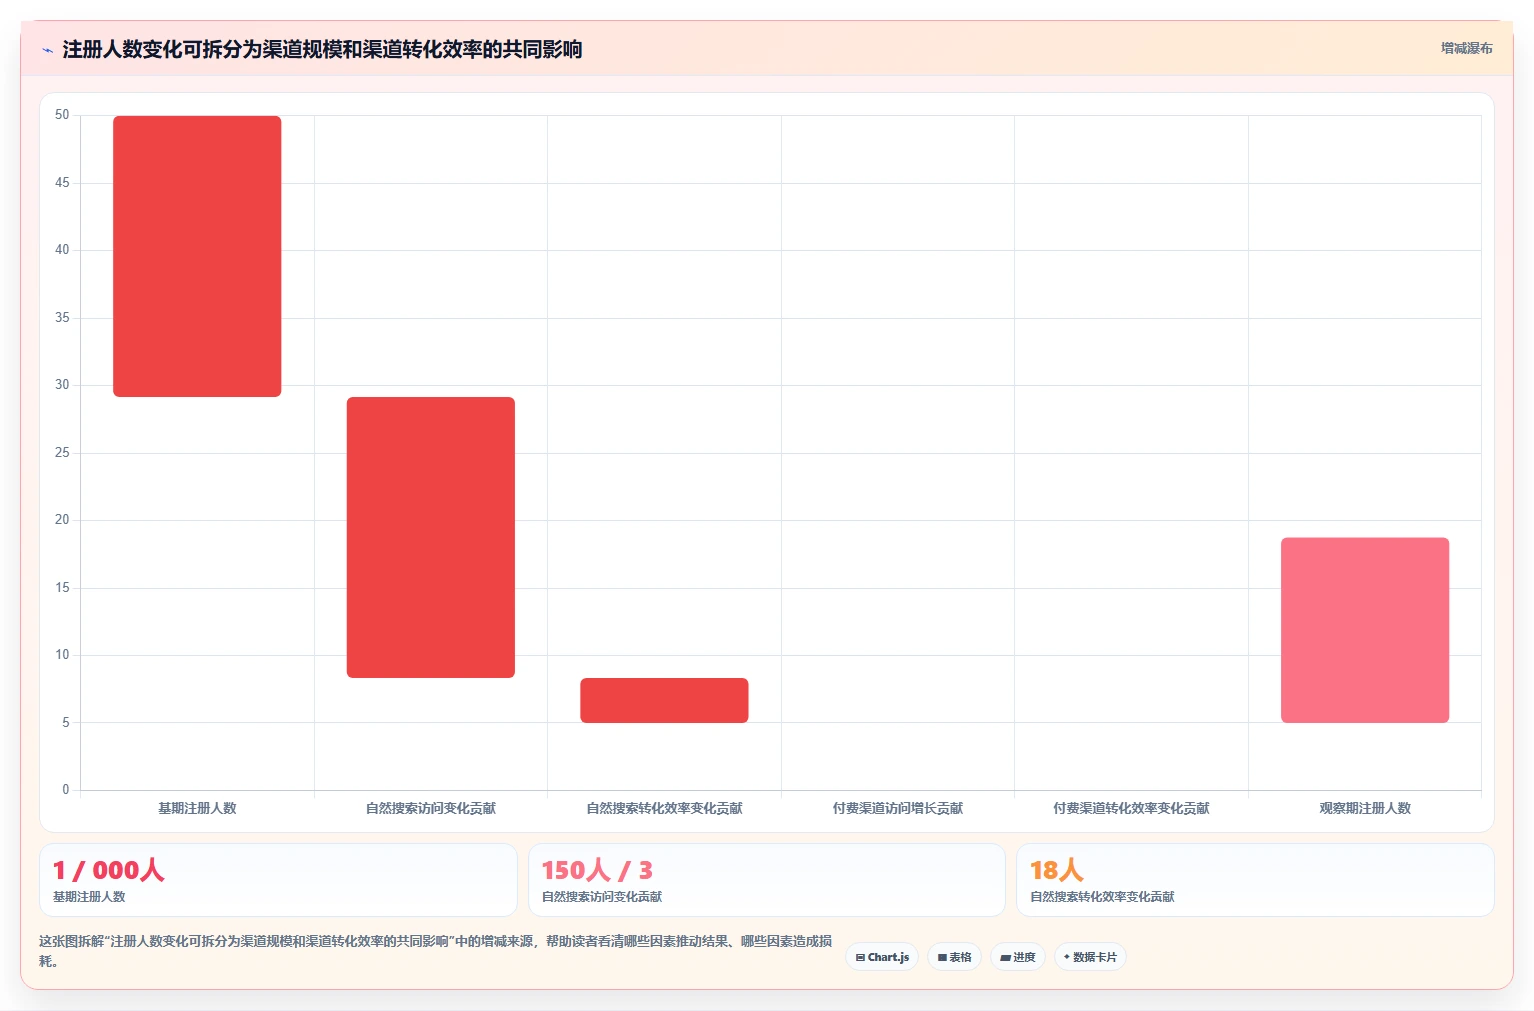The width and height of the screenshot is (1534, 1011).
Task: Click x-axis label 自然搜索转化效率变化贡献
Action: 664,808
